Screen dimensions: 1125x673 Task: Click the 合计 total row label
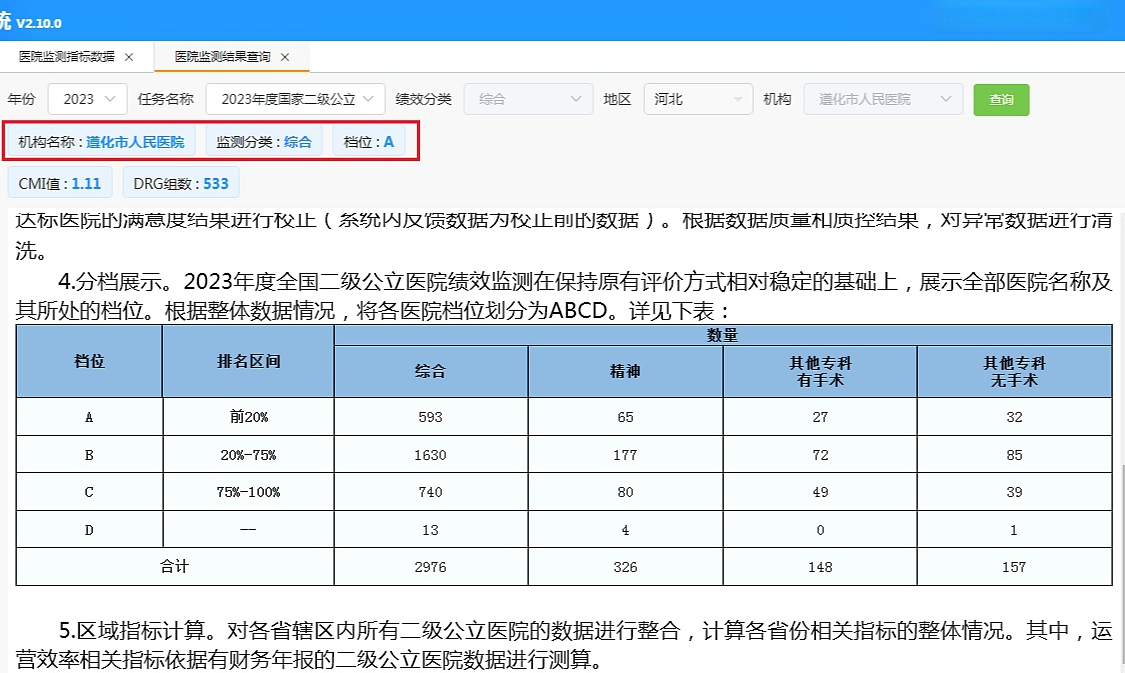[175, 566]
